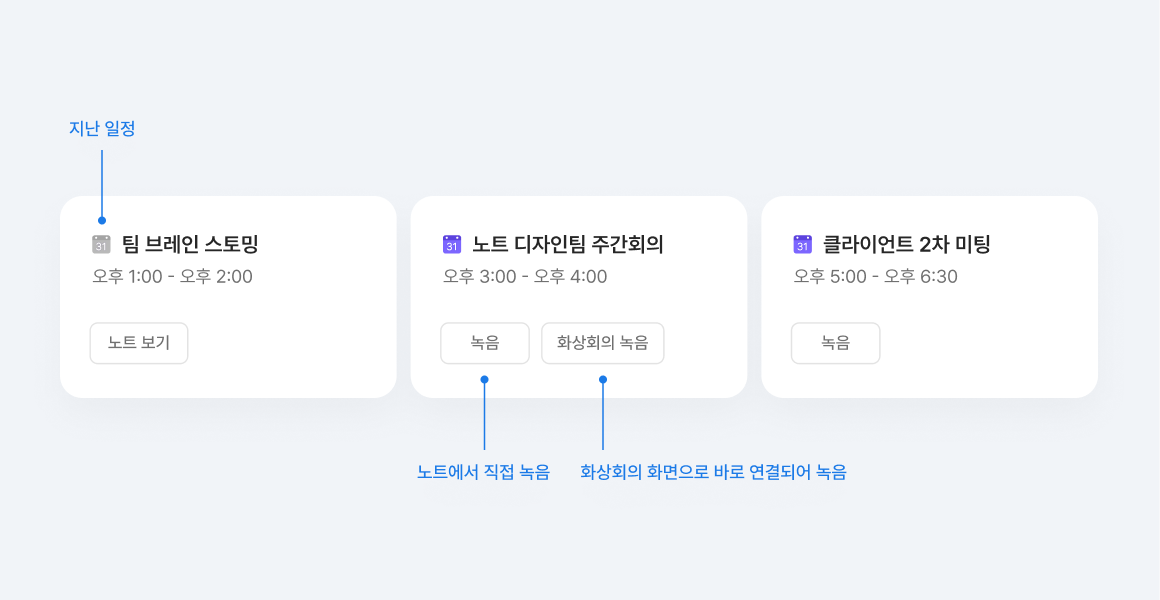Click the 화상회의 화면으로 바로 연결되어 녹음 label
This screenshot has height=600, width=1160.
716,471
